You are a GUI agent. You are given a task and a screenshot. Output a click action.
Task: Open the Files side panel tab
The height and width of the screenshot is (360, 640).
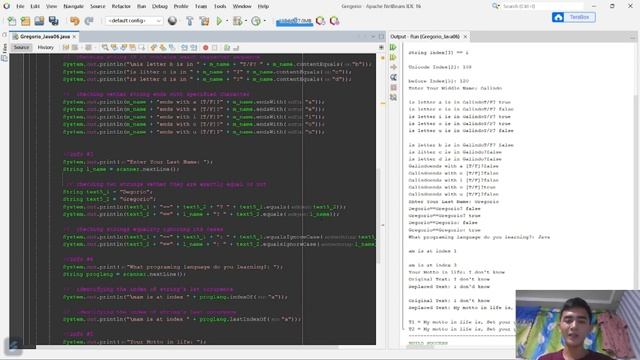pyautogui.click(x=4, y=52)
